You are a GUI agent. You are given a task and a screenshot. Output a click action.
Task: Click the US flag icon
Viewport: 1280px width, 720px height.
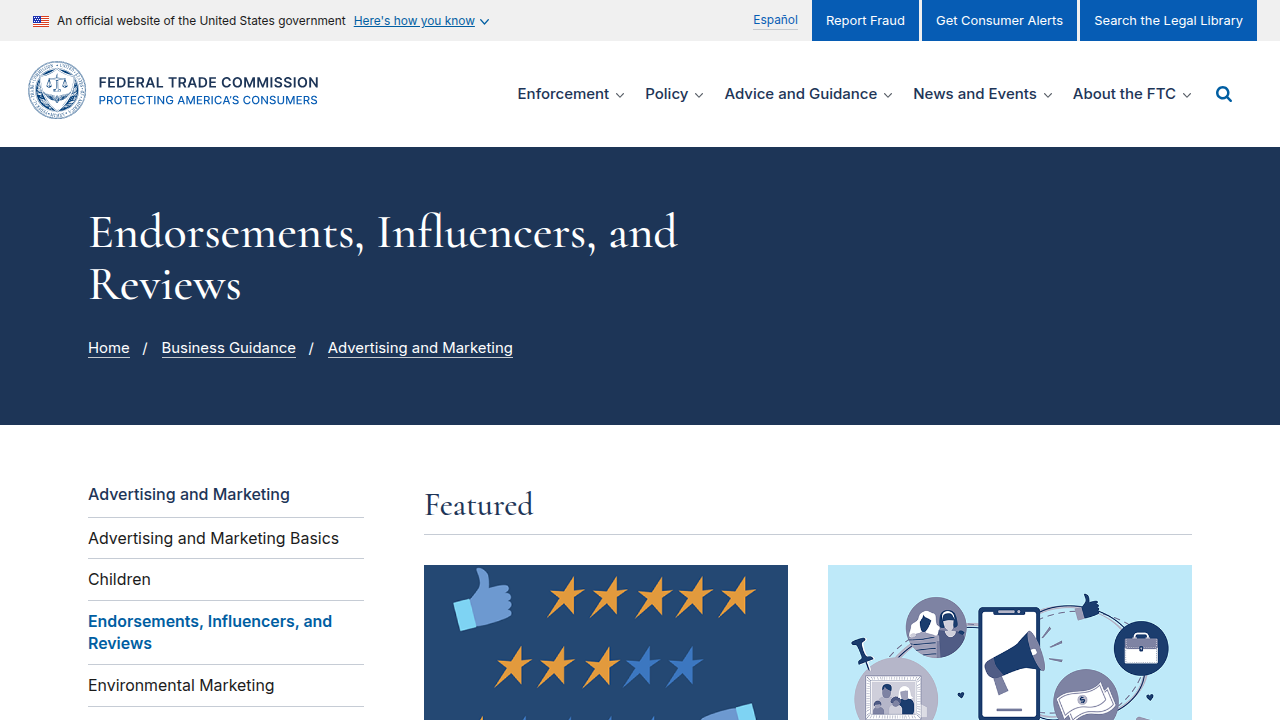coord(41,21)
